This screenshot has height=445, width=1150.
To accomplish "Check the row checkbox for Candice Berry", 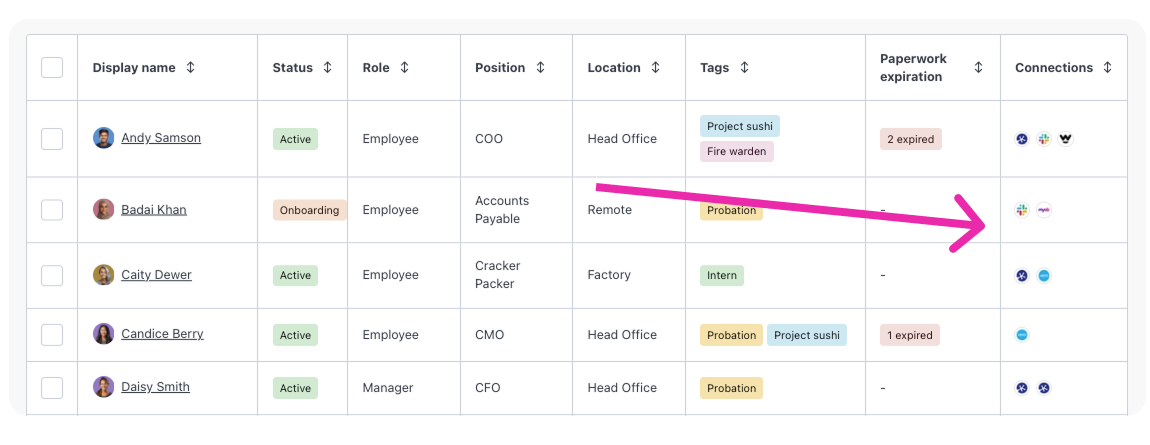I will pyautogui.click(x=52, y=335).
